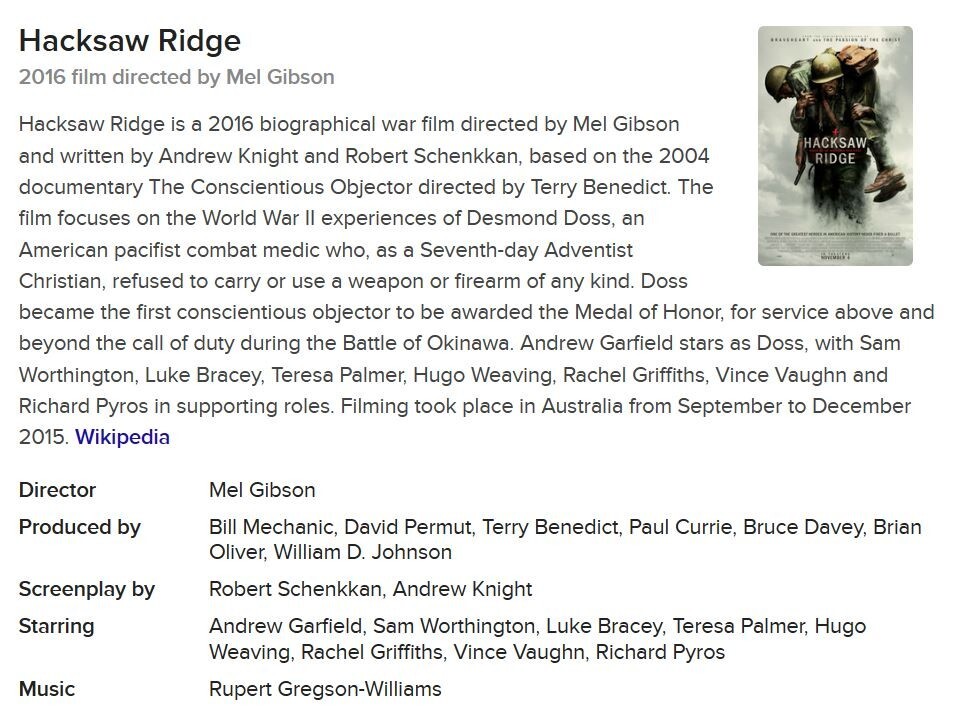Click William D. Johnson in producers list
The image size is (963, 714).
pyautogui.click(x=363, y=552)
